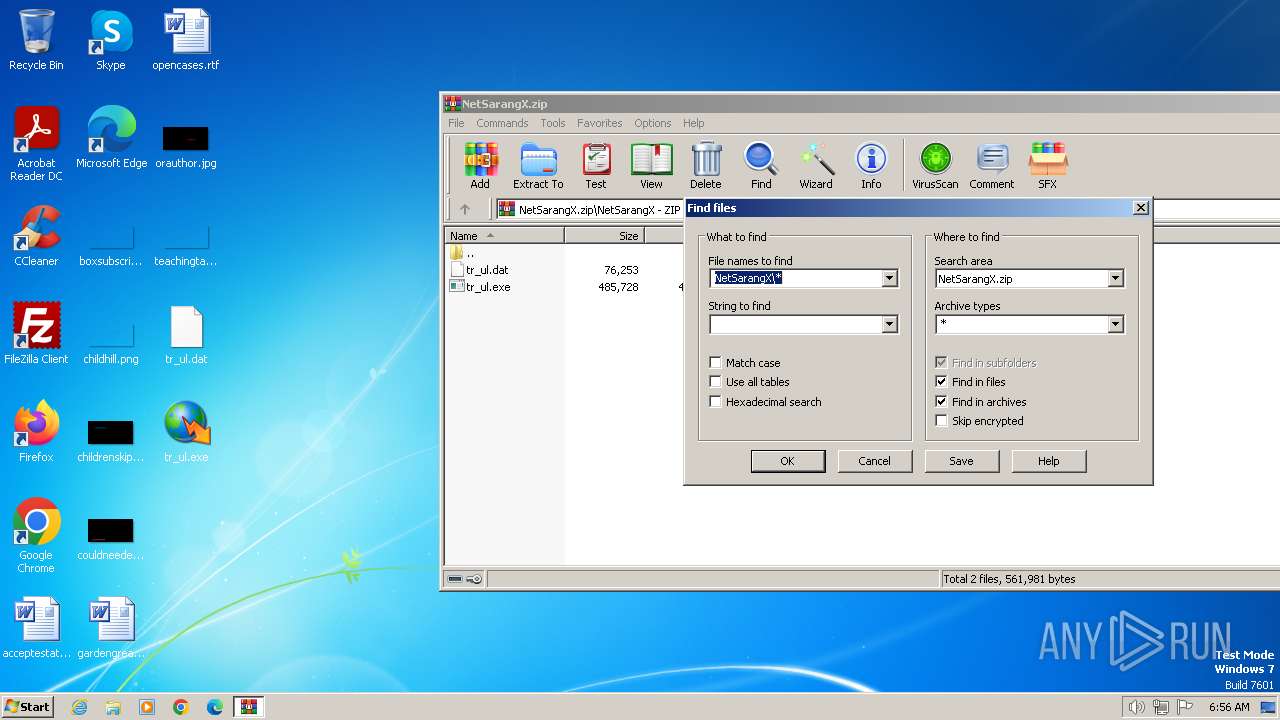The height and width of the screenshot is (720, 1280).
Task: Click the Find magnifier toolbar icon
Action: (x=761, y=165)
